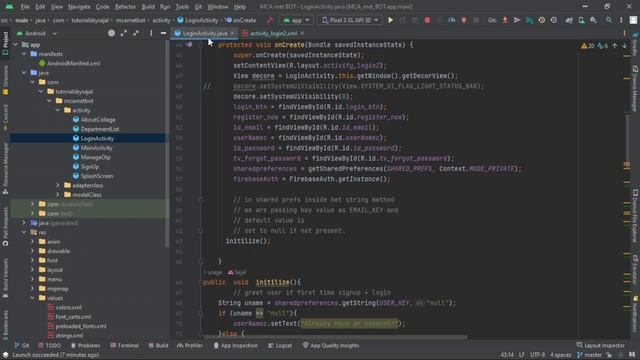Fold the initilize method in gutter
The image size is (640, 360).
(x=200, y=282)
